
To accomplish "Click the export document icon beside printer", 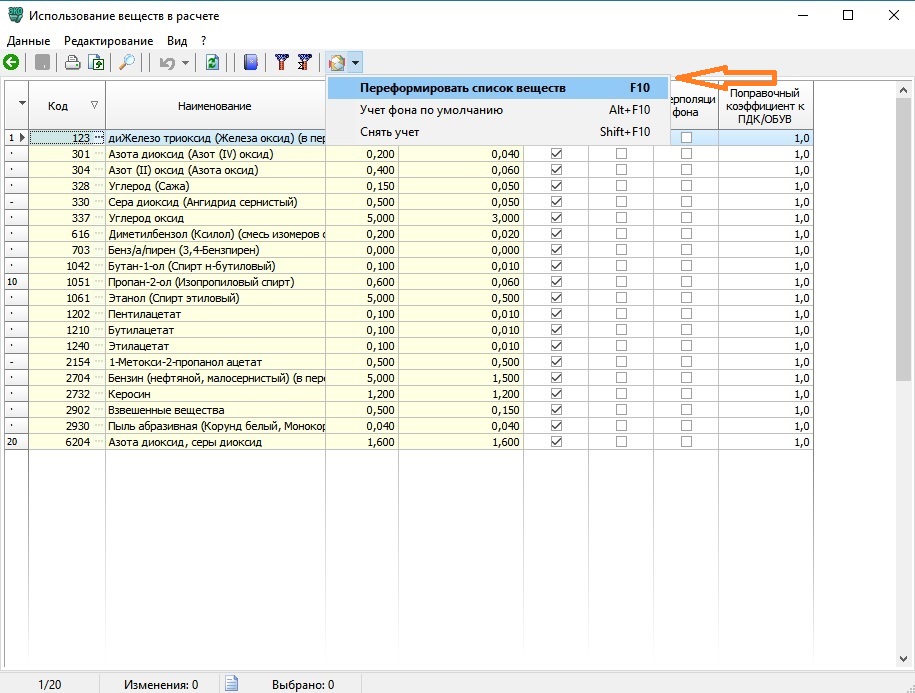I will [x=96, y=63].
